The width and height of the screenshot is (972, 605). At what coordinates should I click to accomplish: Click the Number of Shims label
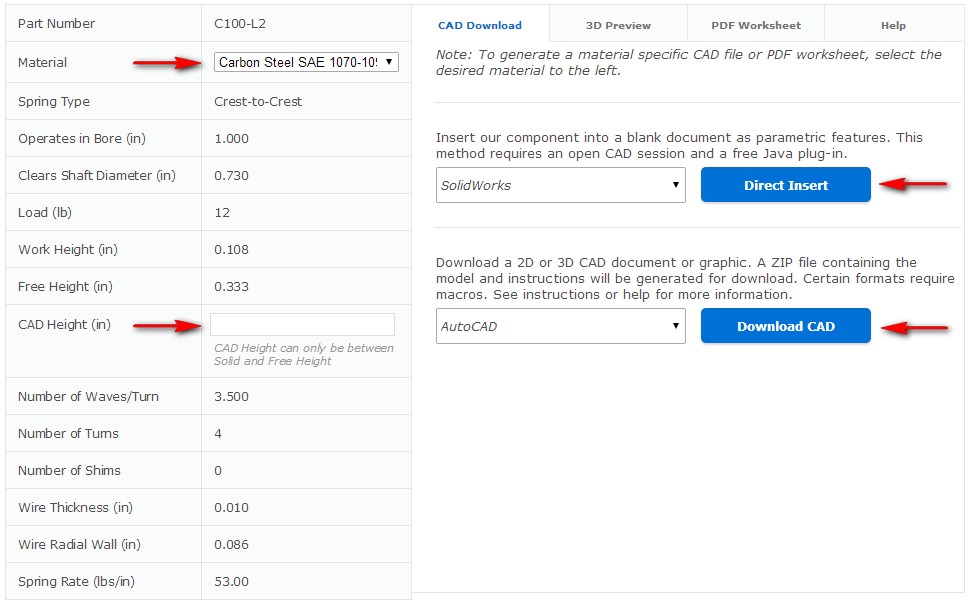point(69,471)
